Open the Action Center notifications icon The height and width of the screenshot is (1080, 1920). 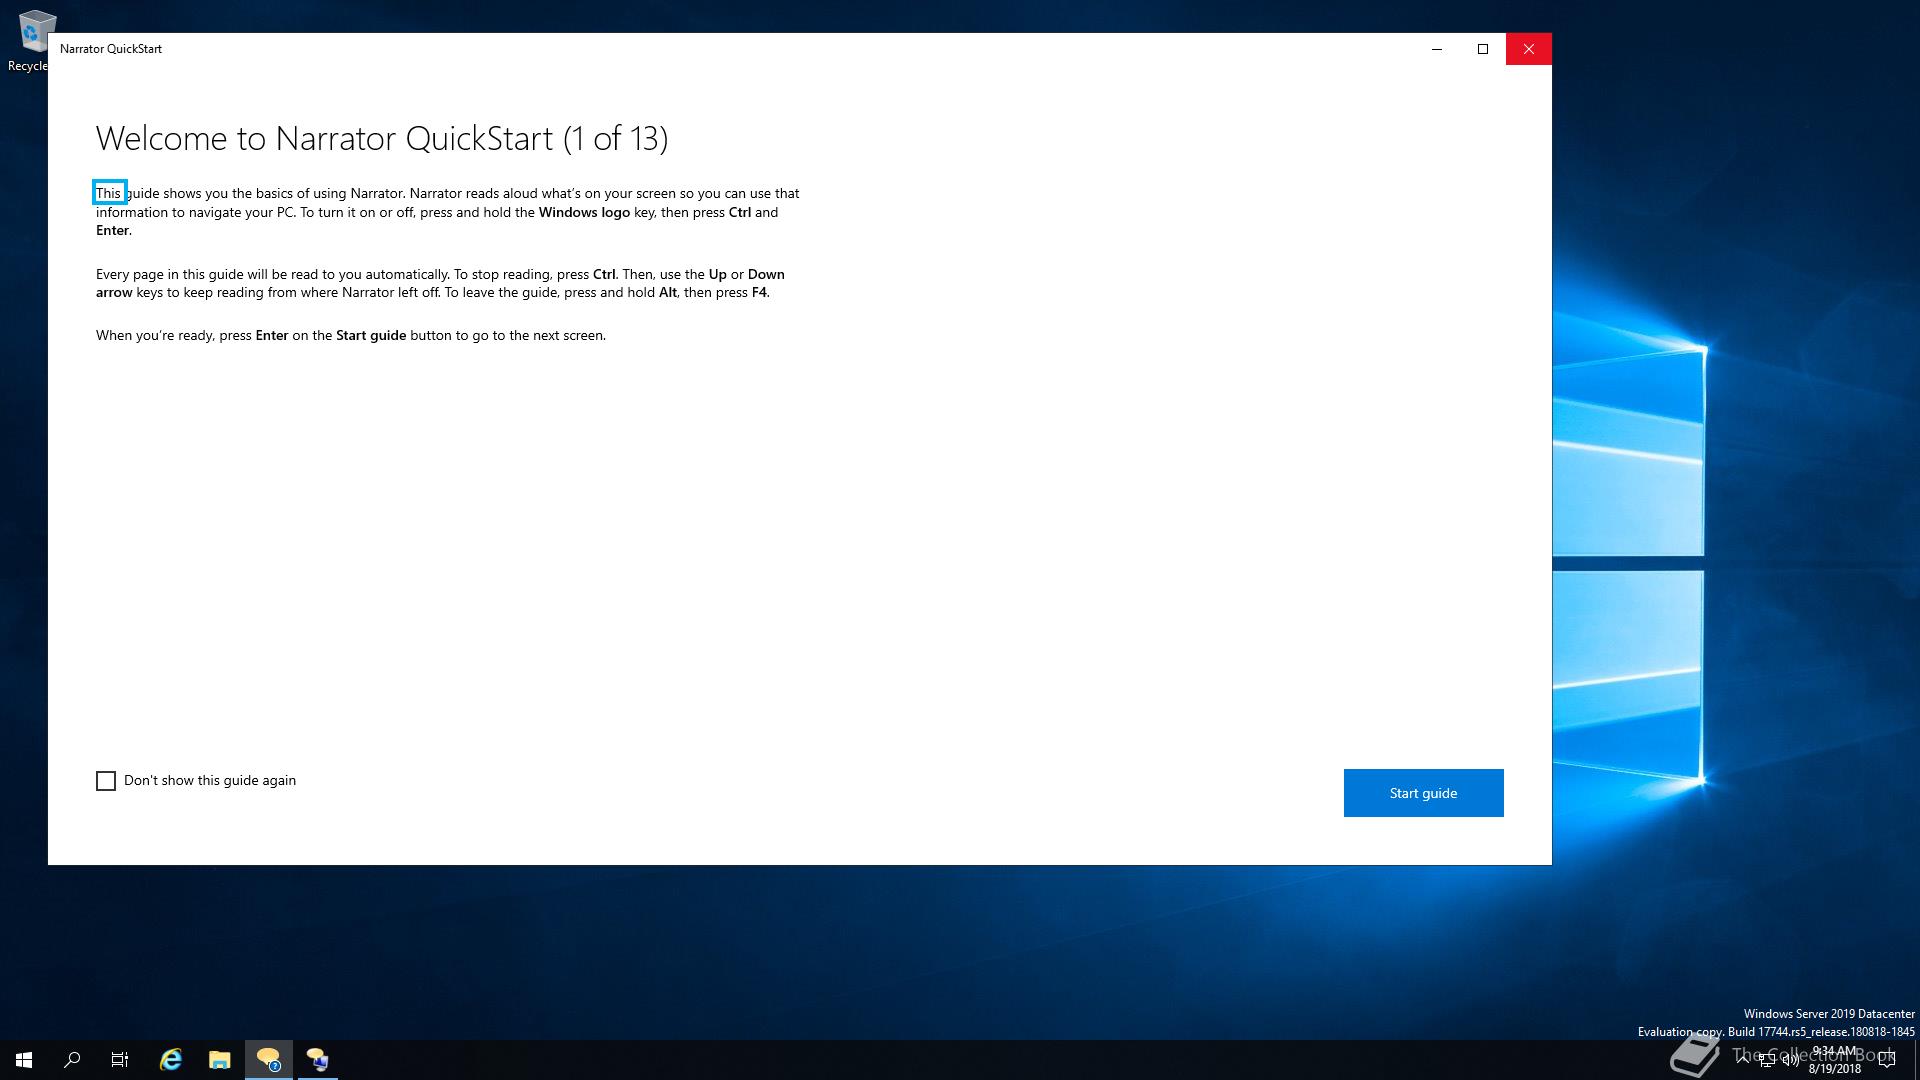click(x=1887, y=1060)
